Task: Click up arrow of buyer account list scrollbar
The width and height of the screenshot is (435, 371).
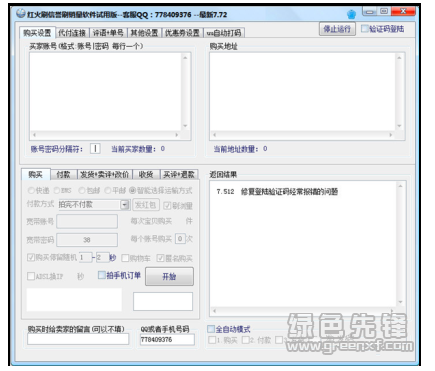Action: (x=185, y=58)
